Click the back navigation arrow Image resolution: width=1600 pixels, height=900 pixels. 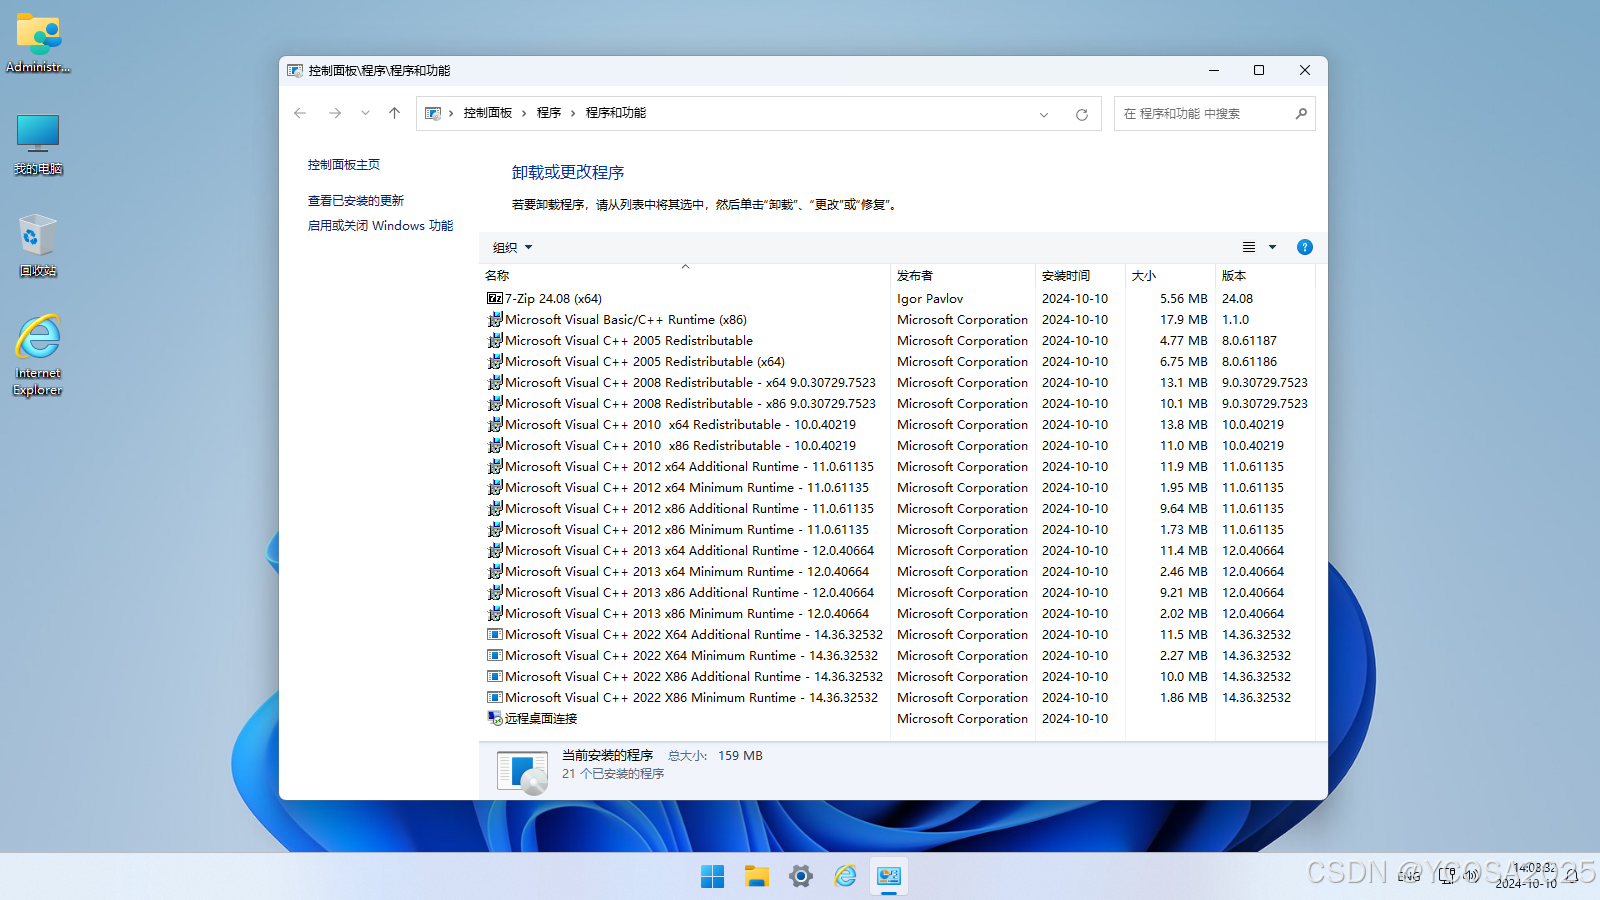click(x=300, y=113)
